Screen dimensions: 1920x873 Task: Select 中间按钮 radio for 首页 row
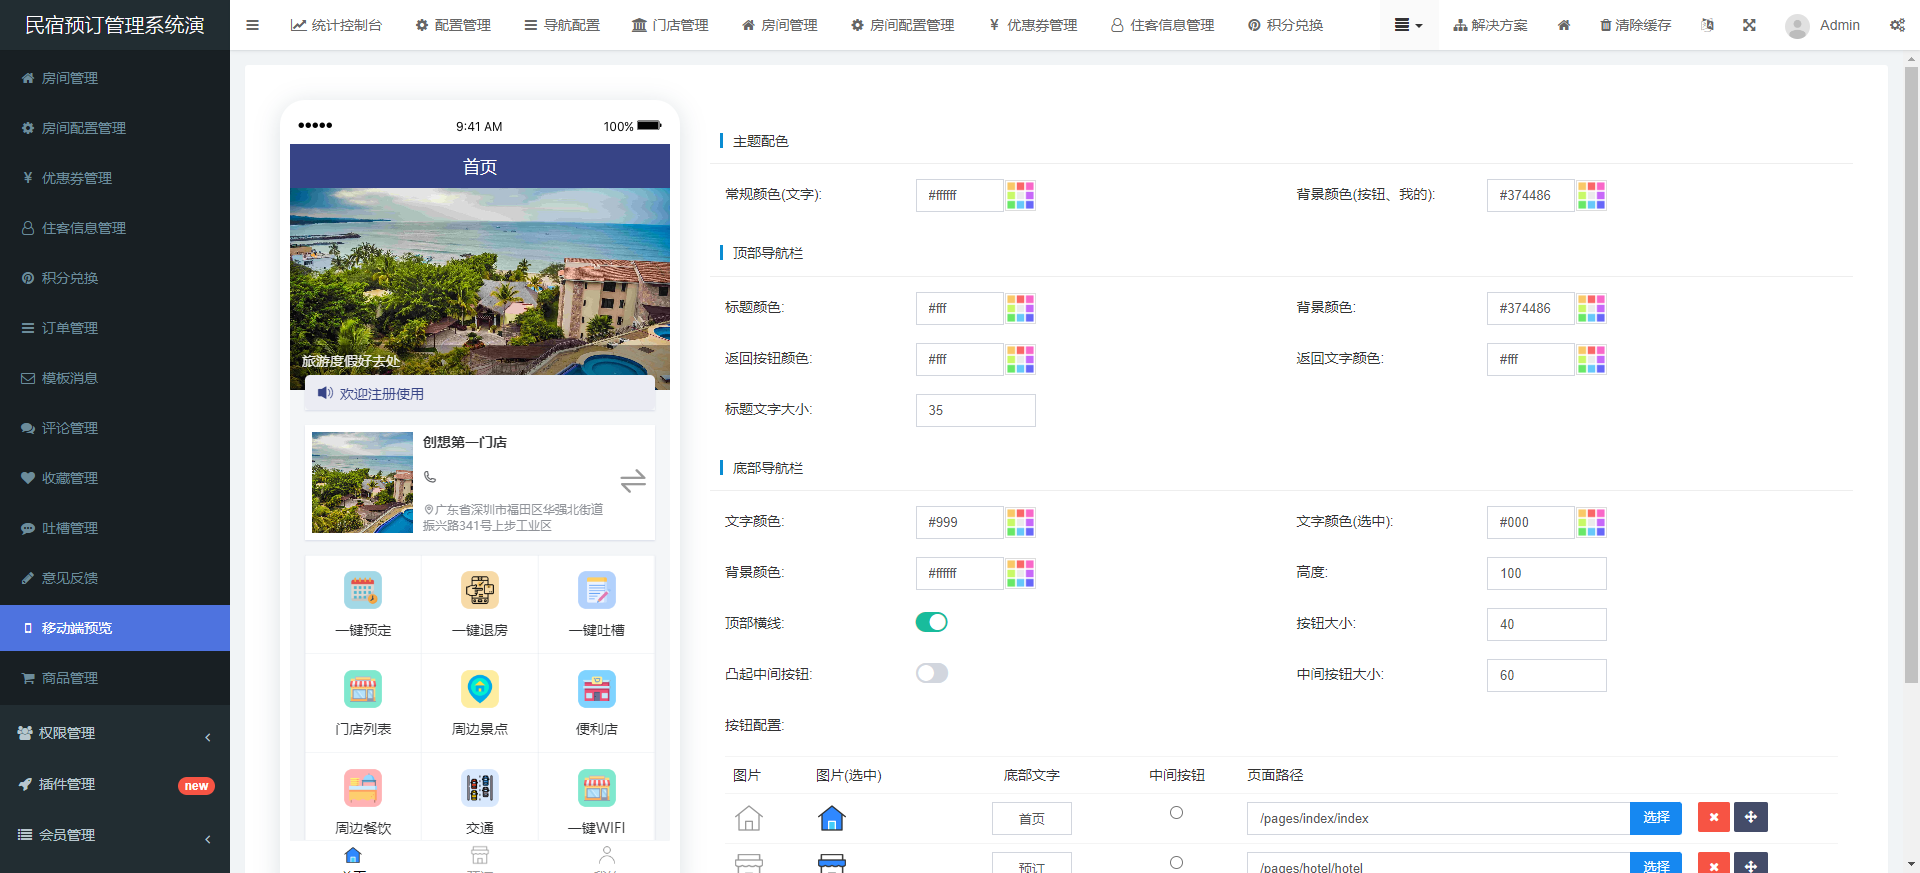[x=1176, y=813]
